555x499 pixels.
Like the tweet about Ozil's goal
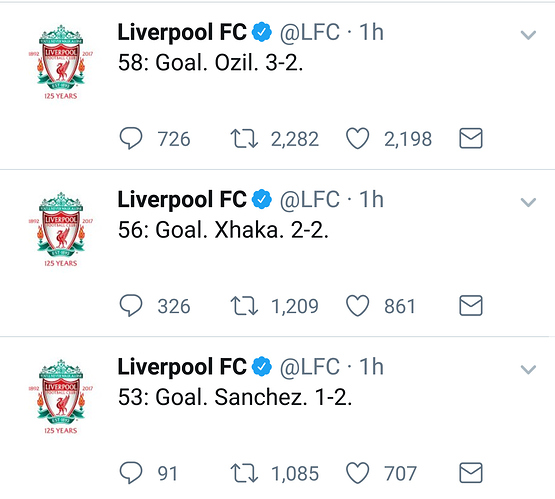[x=357, y=138]
